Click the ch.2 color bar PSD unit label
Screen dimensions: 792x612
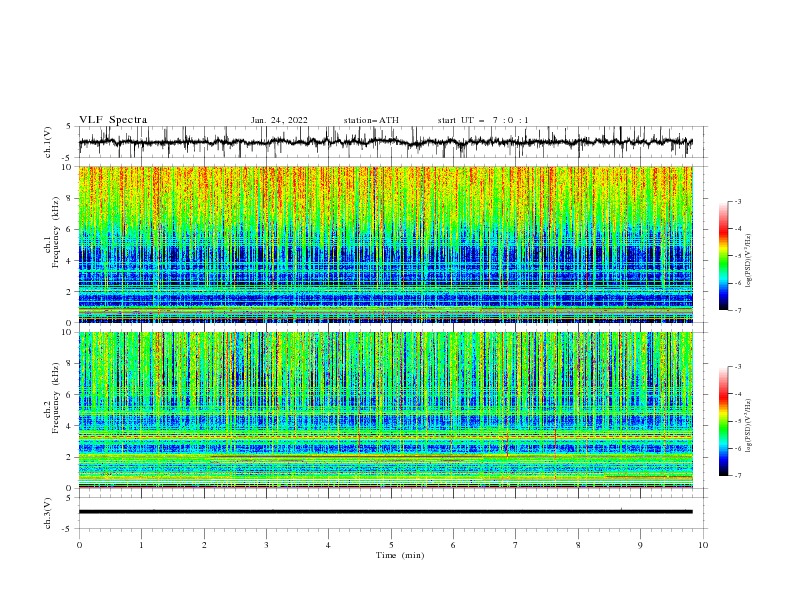pos(749,425)
